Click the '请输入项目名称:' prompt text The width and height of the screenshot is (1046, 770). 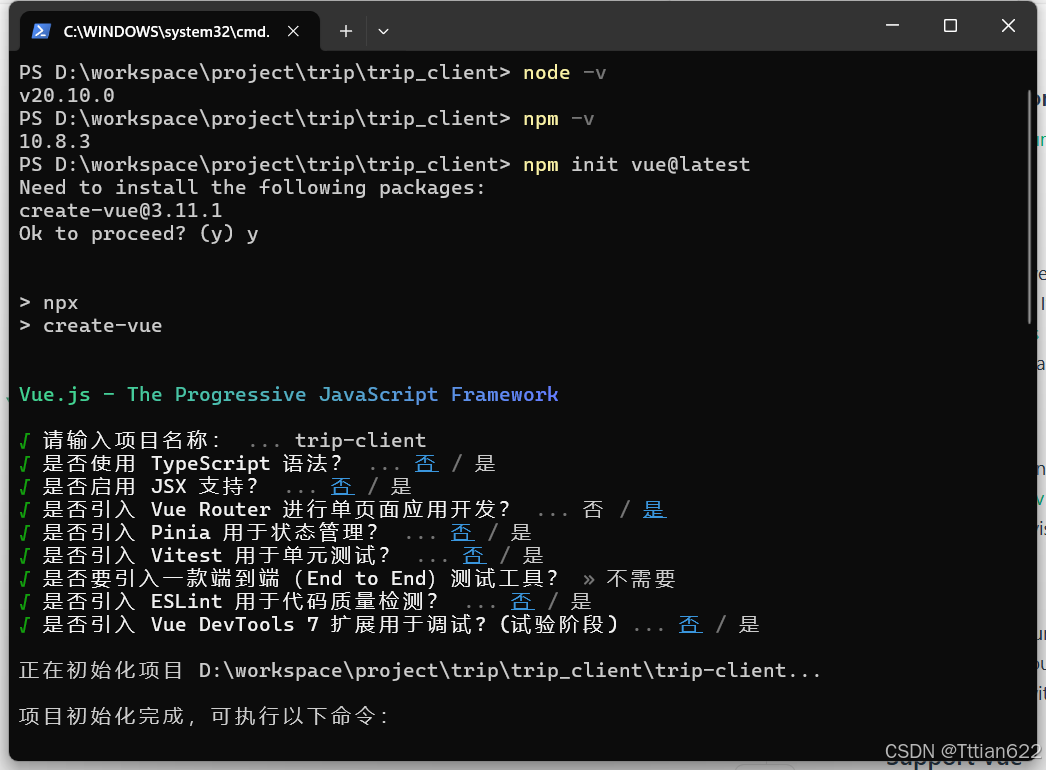[x=132, y=440]
